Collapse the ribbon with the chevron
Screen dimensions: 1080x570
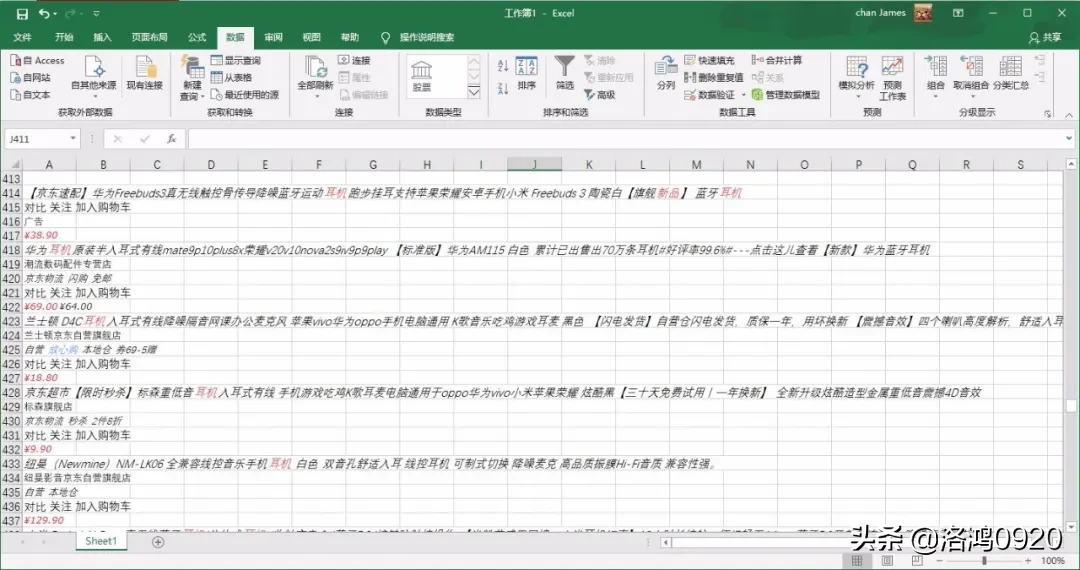[x=1068, y=114]
